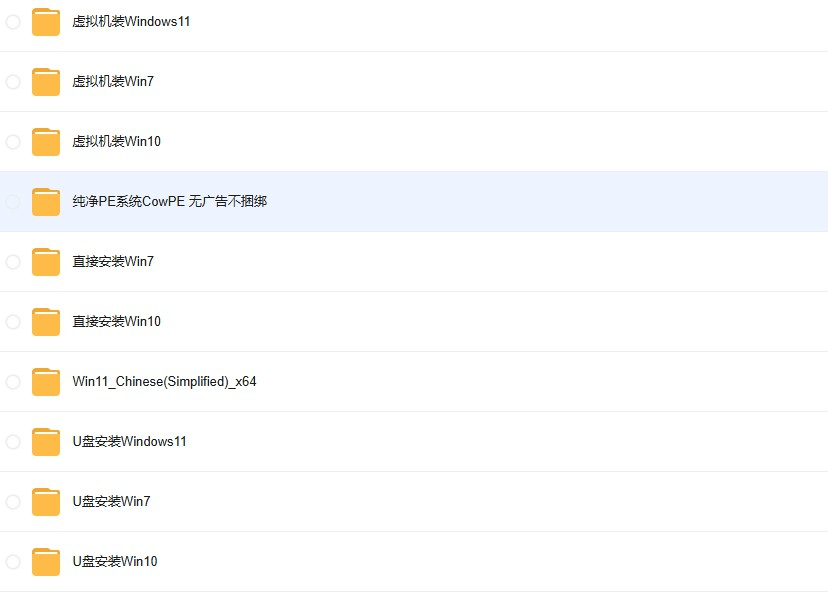Click the folder name U盘安装Windows11
Image resolution: width=828 pixels, height=595 pixels.
(129, 441)
